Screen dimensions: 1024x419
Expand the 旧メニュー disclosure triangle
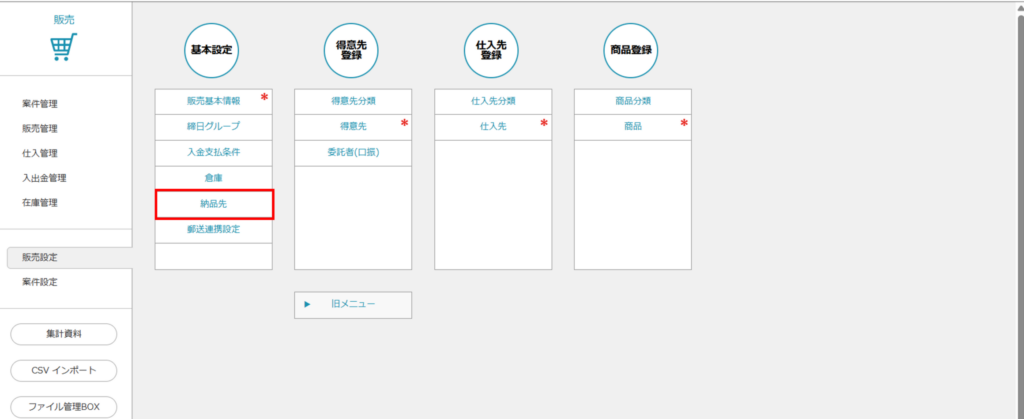308,304
